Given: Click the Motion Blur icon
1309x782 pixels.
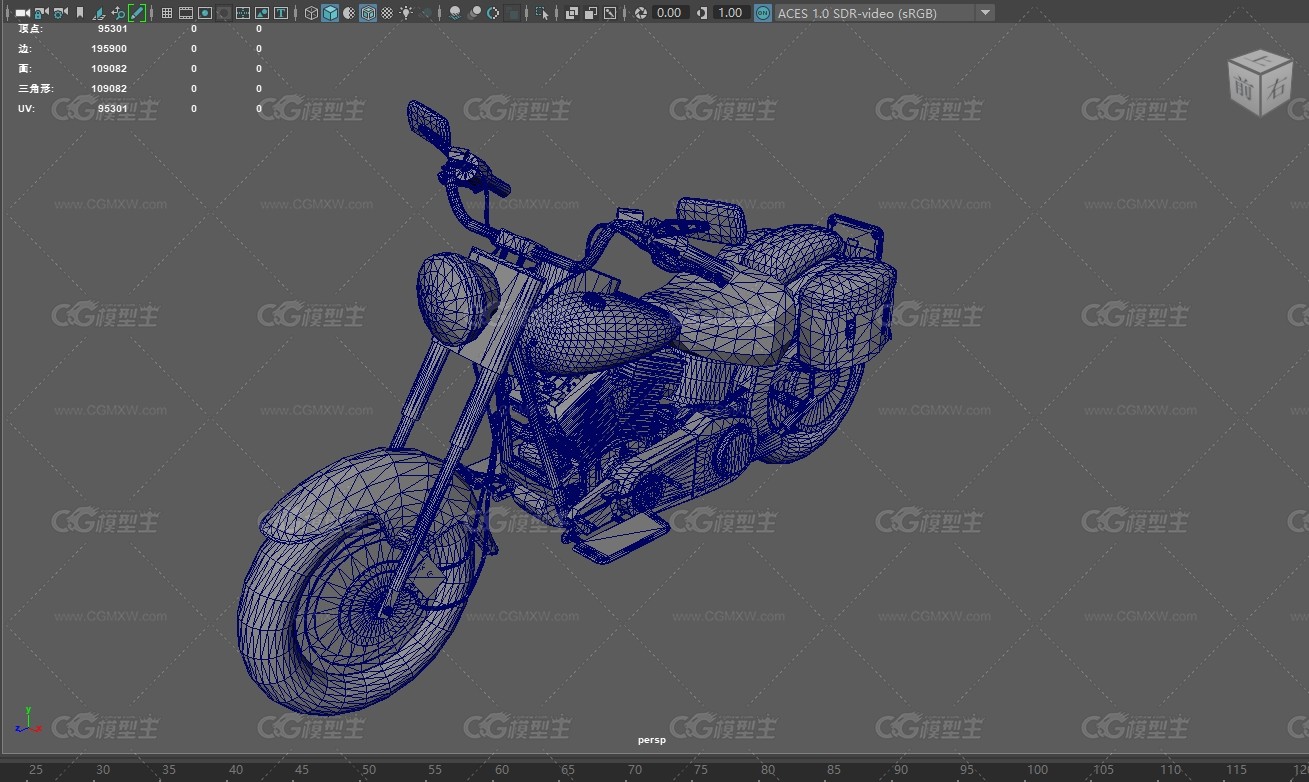Looking at the screenshot, I should tap(474, 13).
